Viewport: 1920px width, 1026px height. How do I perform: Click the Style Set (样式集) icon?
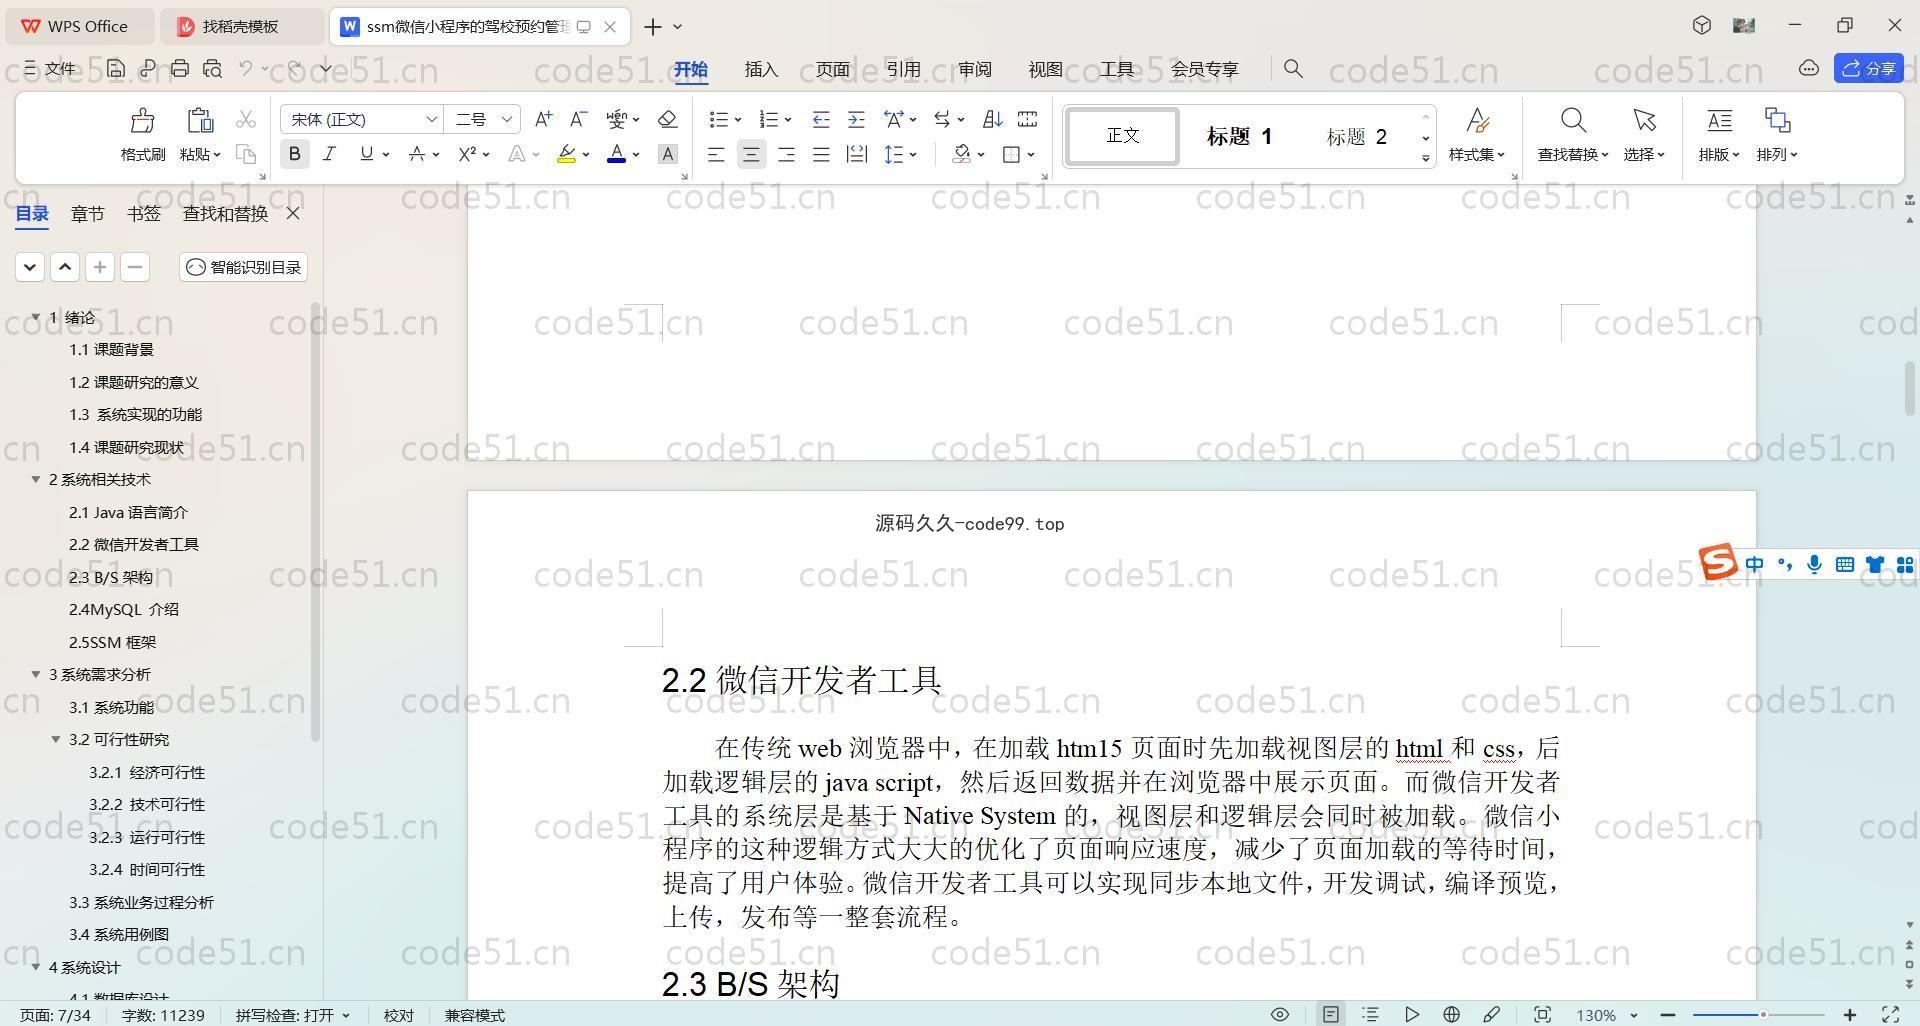tap(1477, 121)
